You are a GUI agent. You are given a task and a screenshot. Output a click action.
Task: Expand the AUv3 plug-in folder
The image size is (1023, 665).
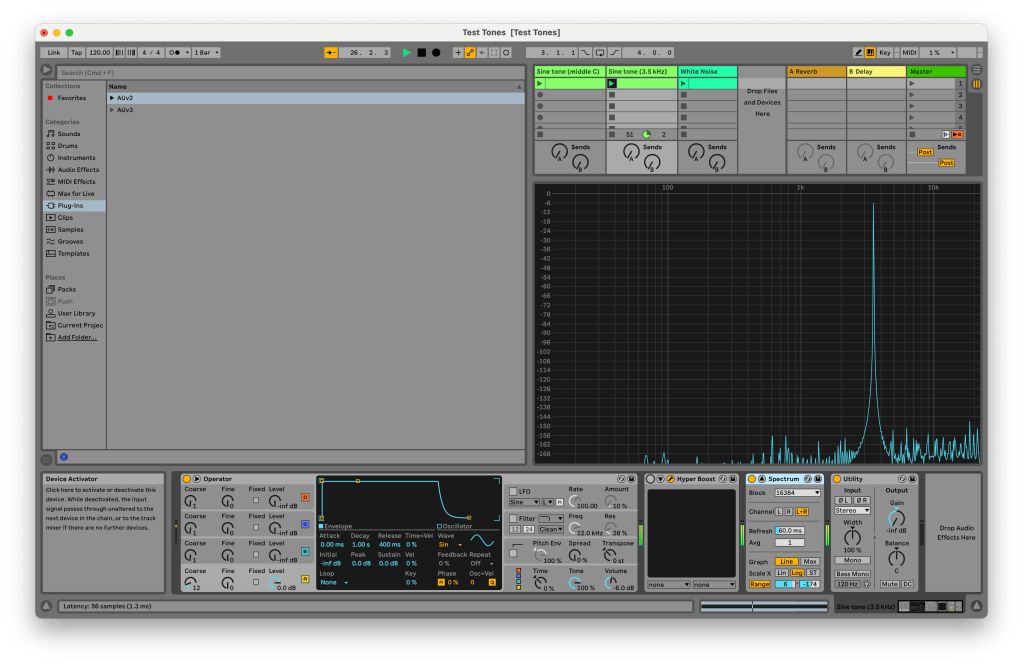(x=112, y=110)
